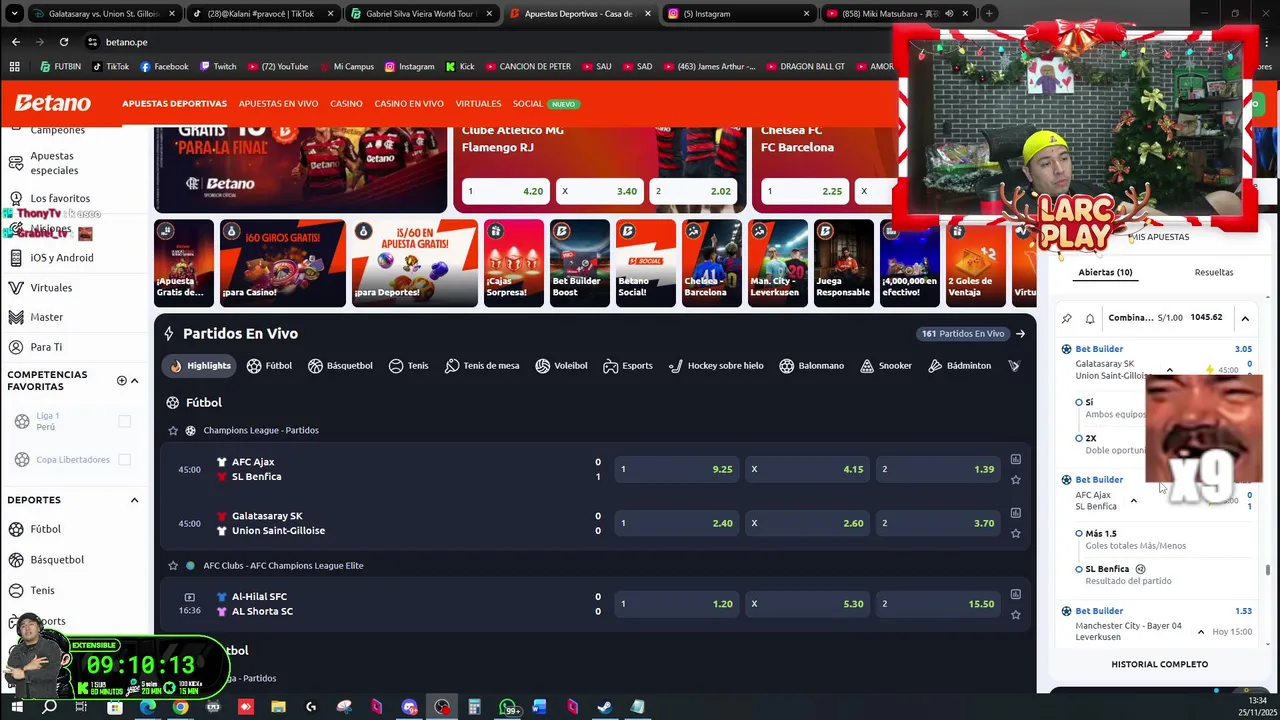Choose the Voleibol filter

(x=561, y=366)
